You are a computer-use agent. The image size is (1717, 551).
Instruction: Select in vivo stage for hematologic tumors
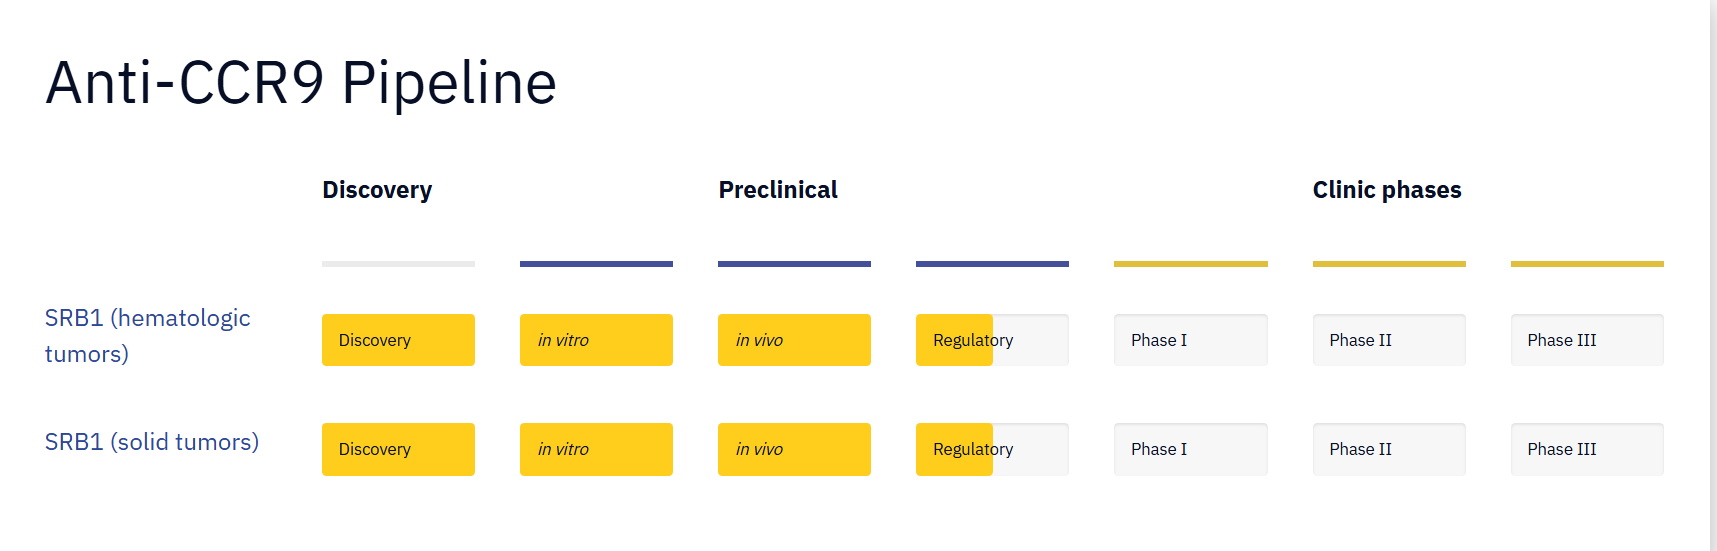pyautogui.click(x=794, y=340)
